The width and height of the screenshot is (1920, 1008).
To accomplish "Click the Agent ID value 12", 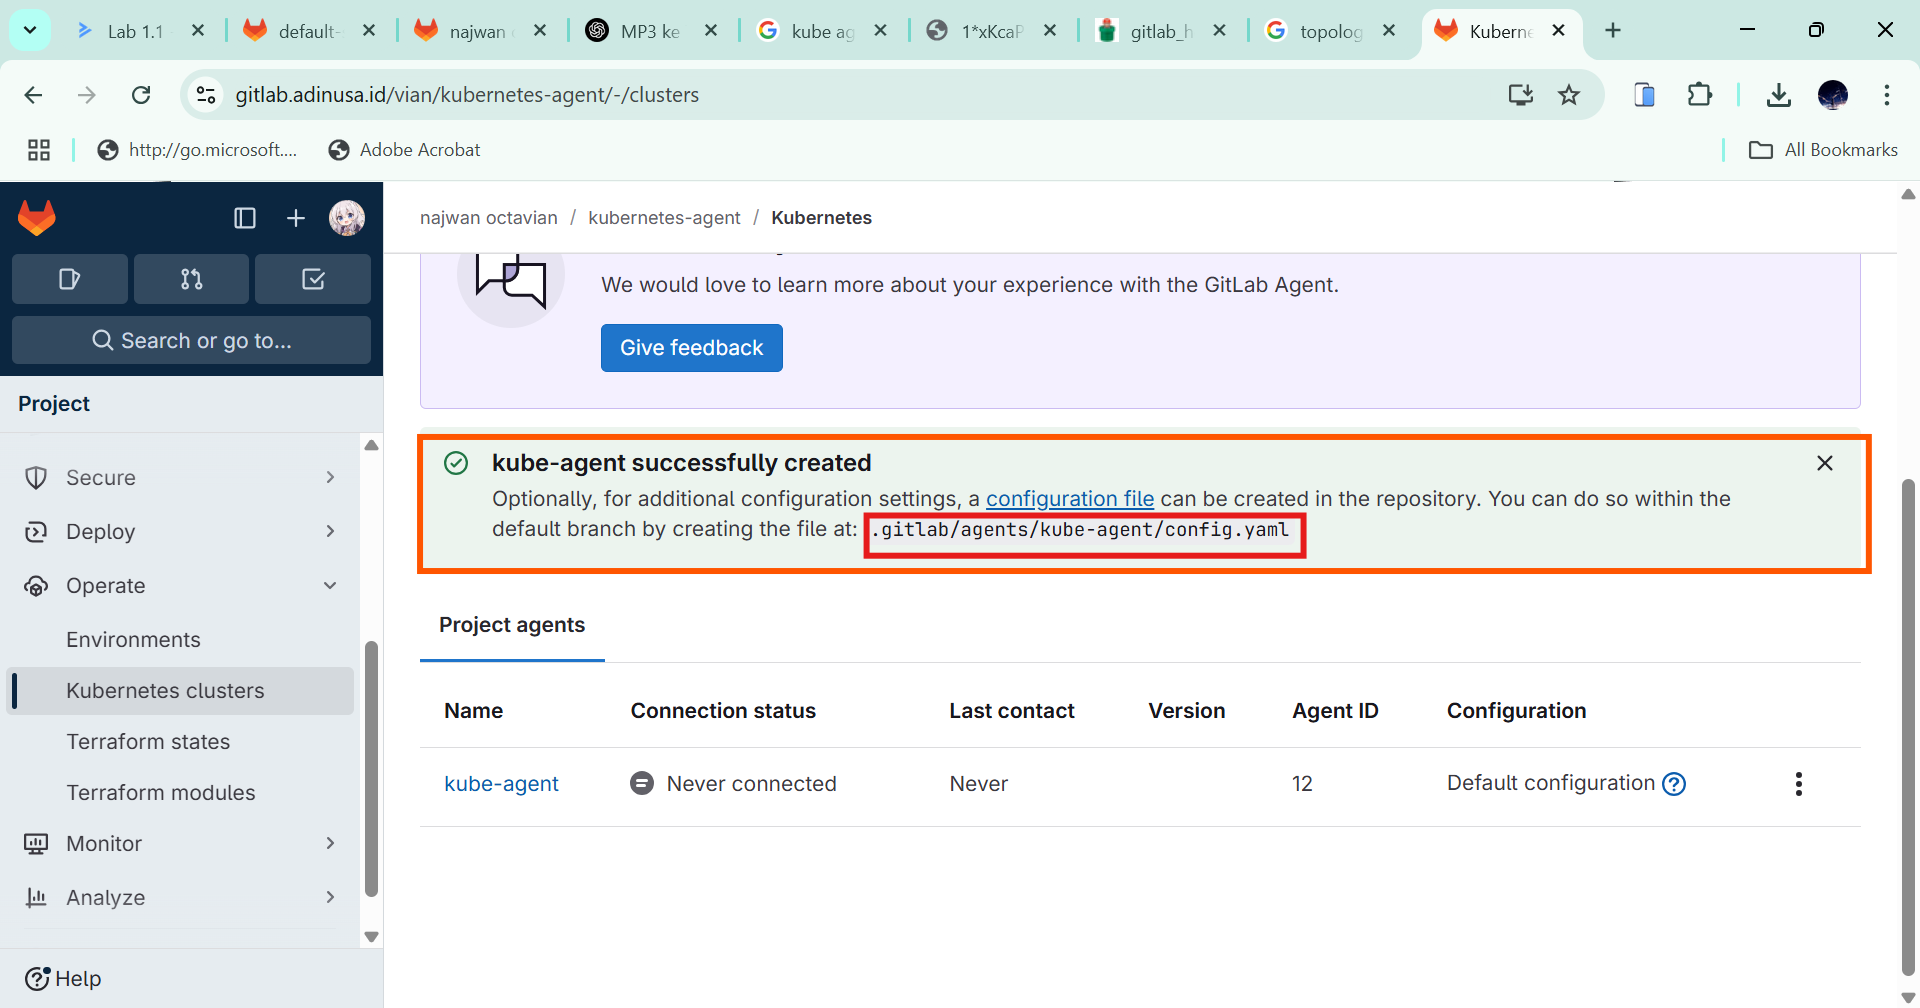I will pyautogui.click(x=1302, y=784).
